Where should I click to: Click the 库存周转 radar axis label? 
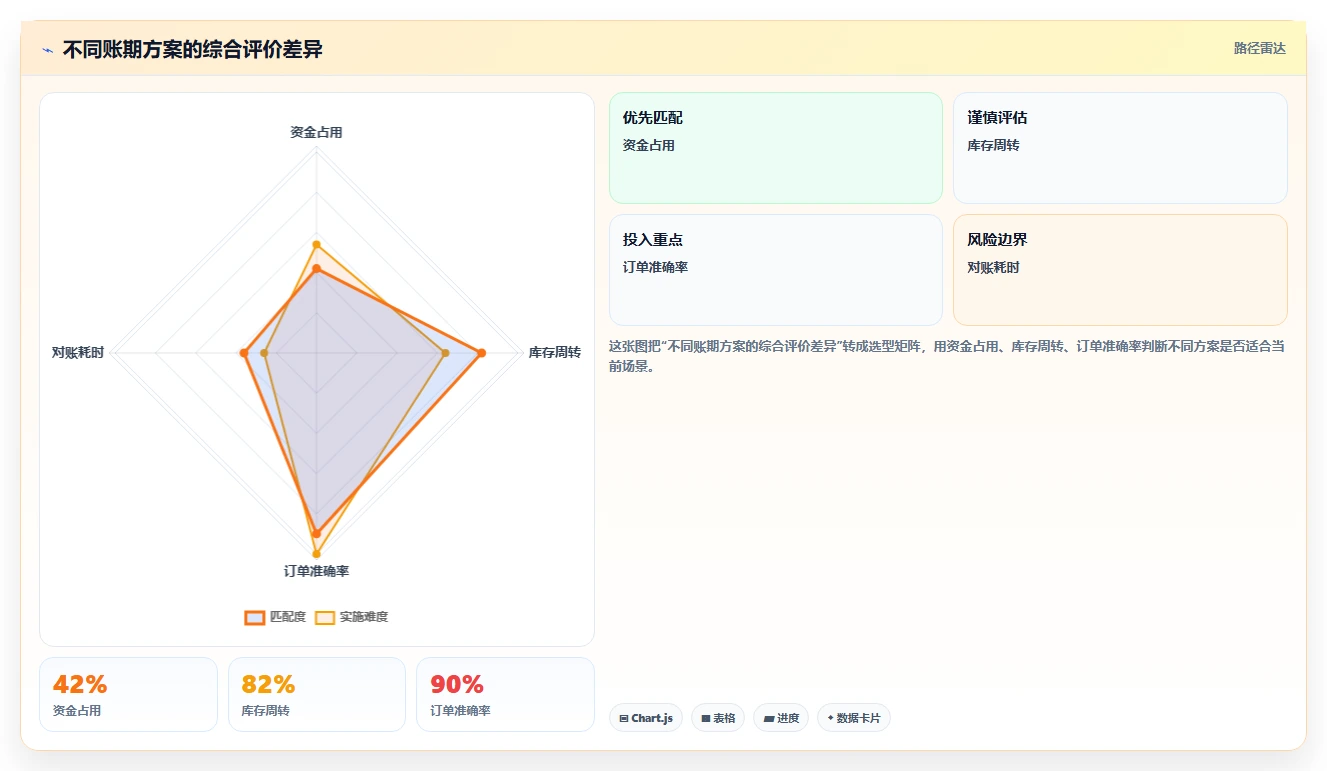[555, 352]
